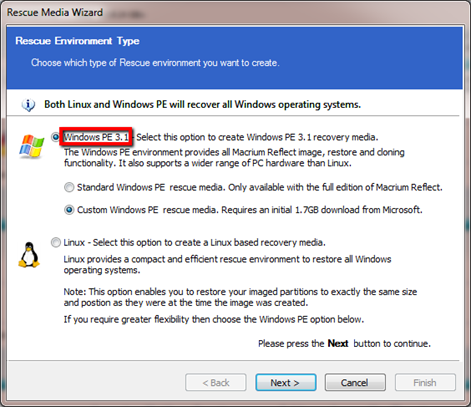The image size is (471, 407).
Task: Click 'Choose which type of Rescue environment' subtitle
Action: 155,63
